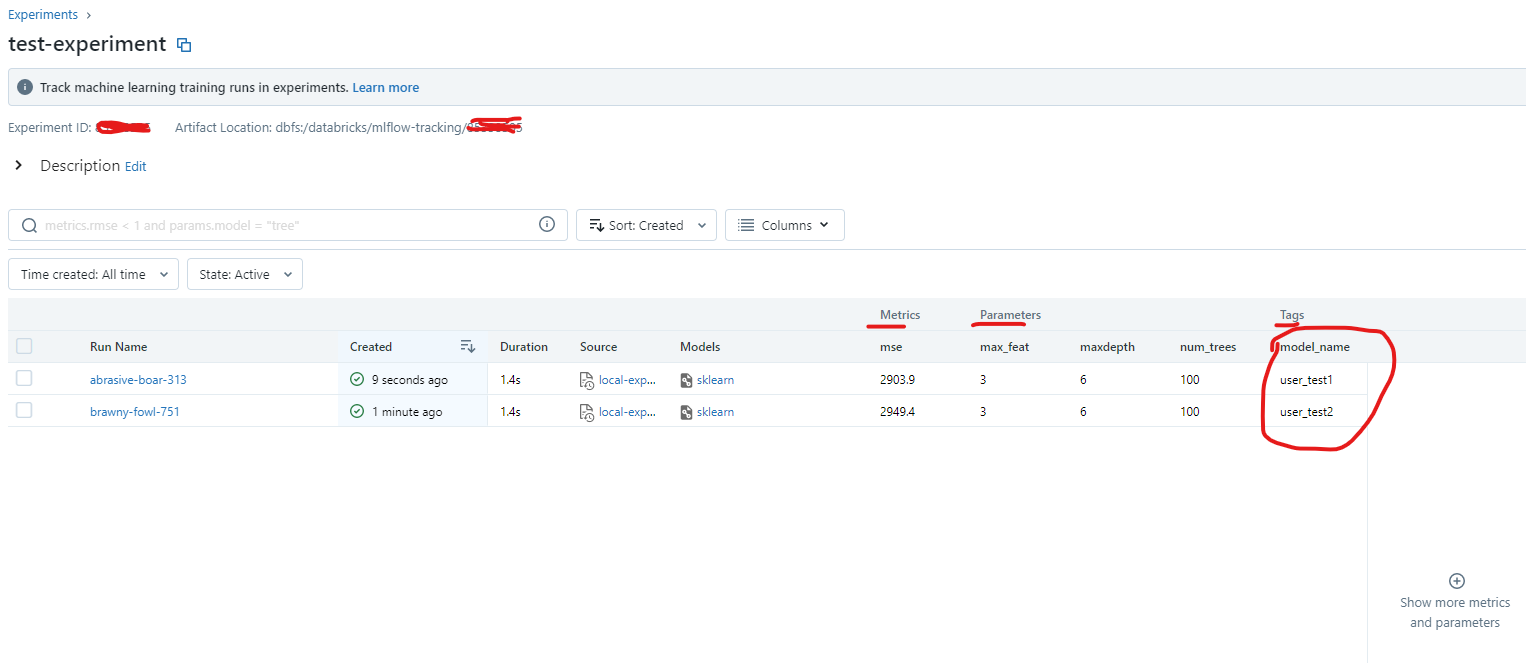
Task: Open the Sort: Created dropdown
Action: point(646,225)
